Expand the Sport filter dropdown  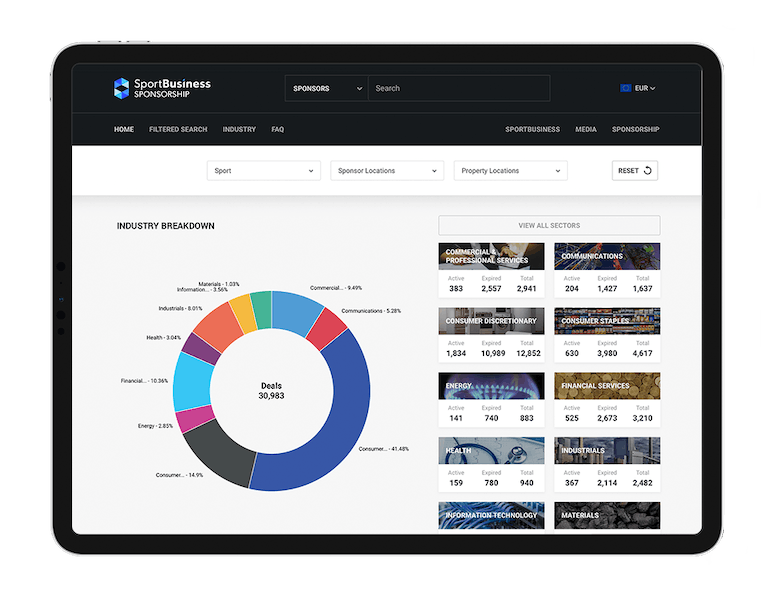click(264, 170)
